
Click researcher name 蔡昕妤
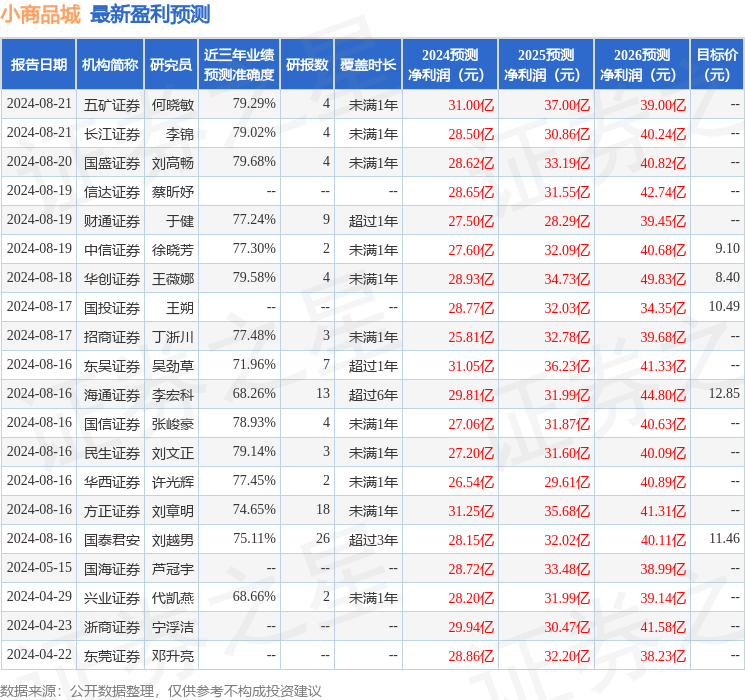point(172,192)
